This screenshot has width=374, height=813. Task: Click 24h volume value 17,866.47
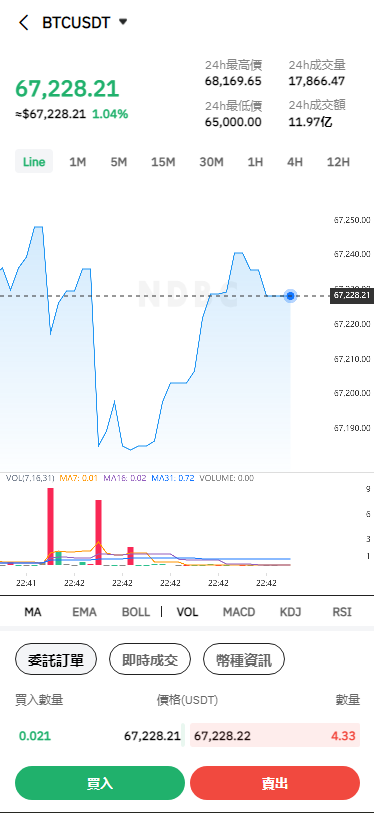tap(317, 81)
